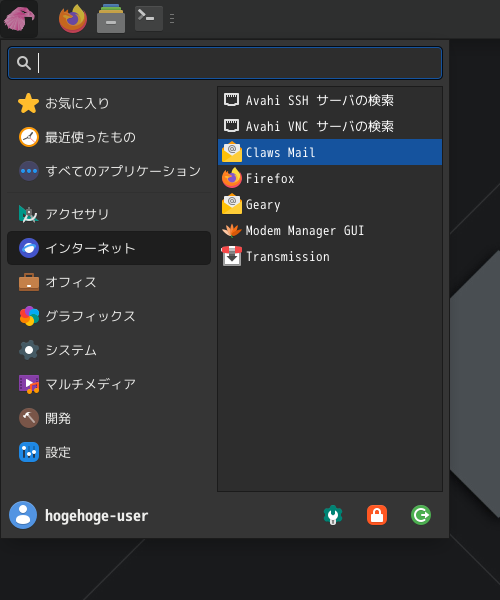Open Modem Manager GUI entry

[330, 230]
